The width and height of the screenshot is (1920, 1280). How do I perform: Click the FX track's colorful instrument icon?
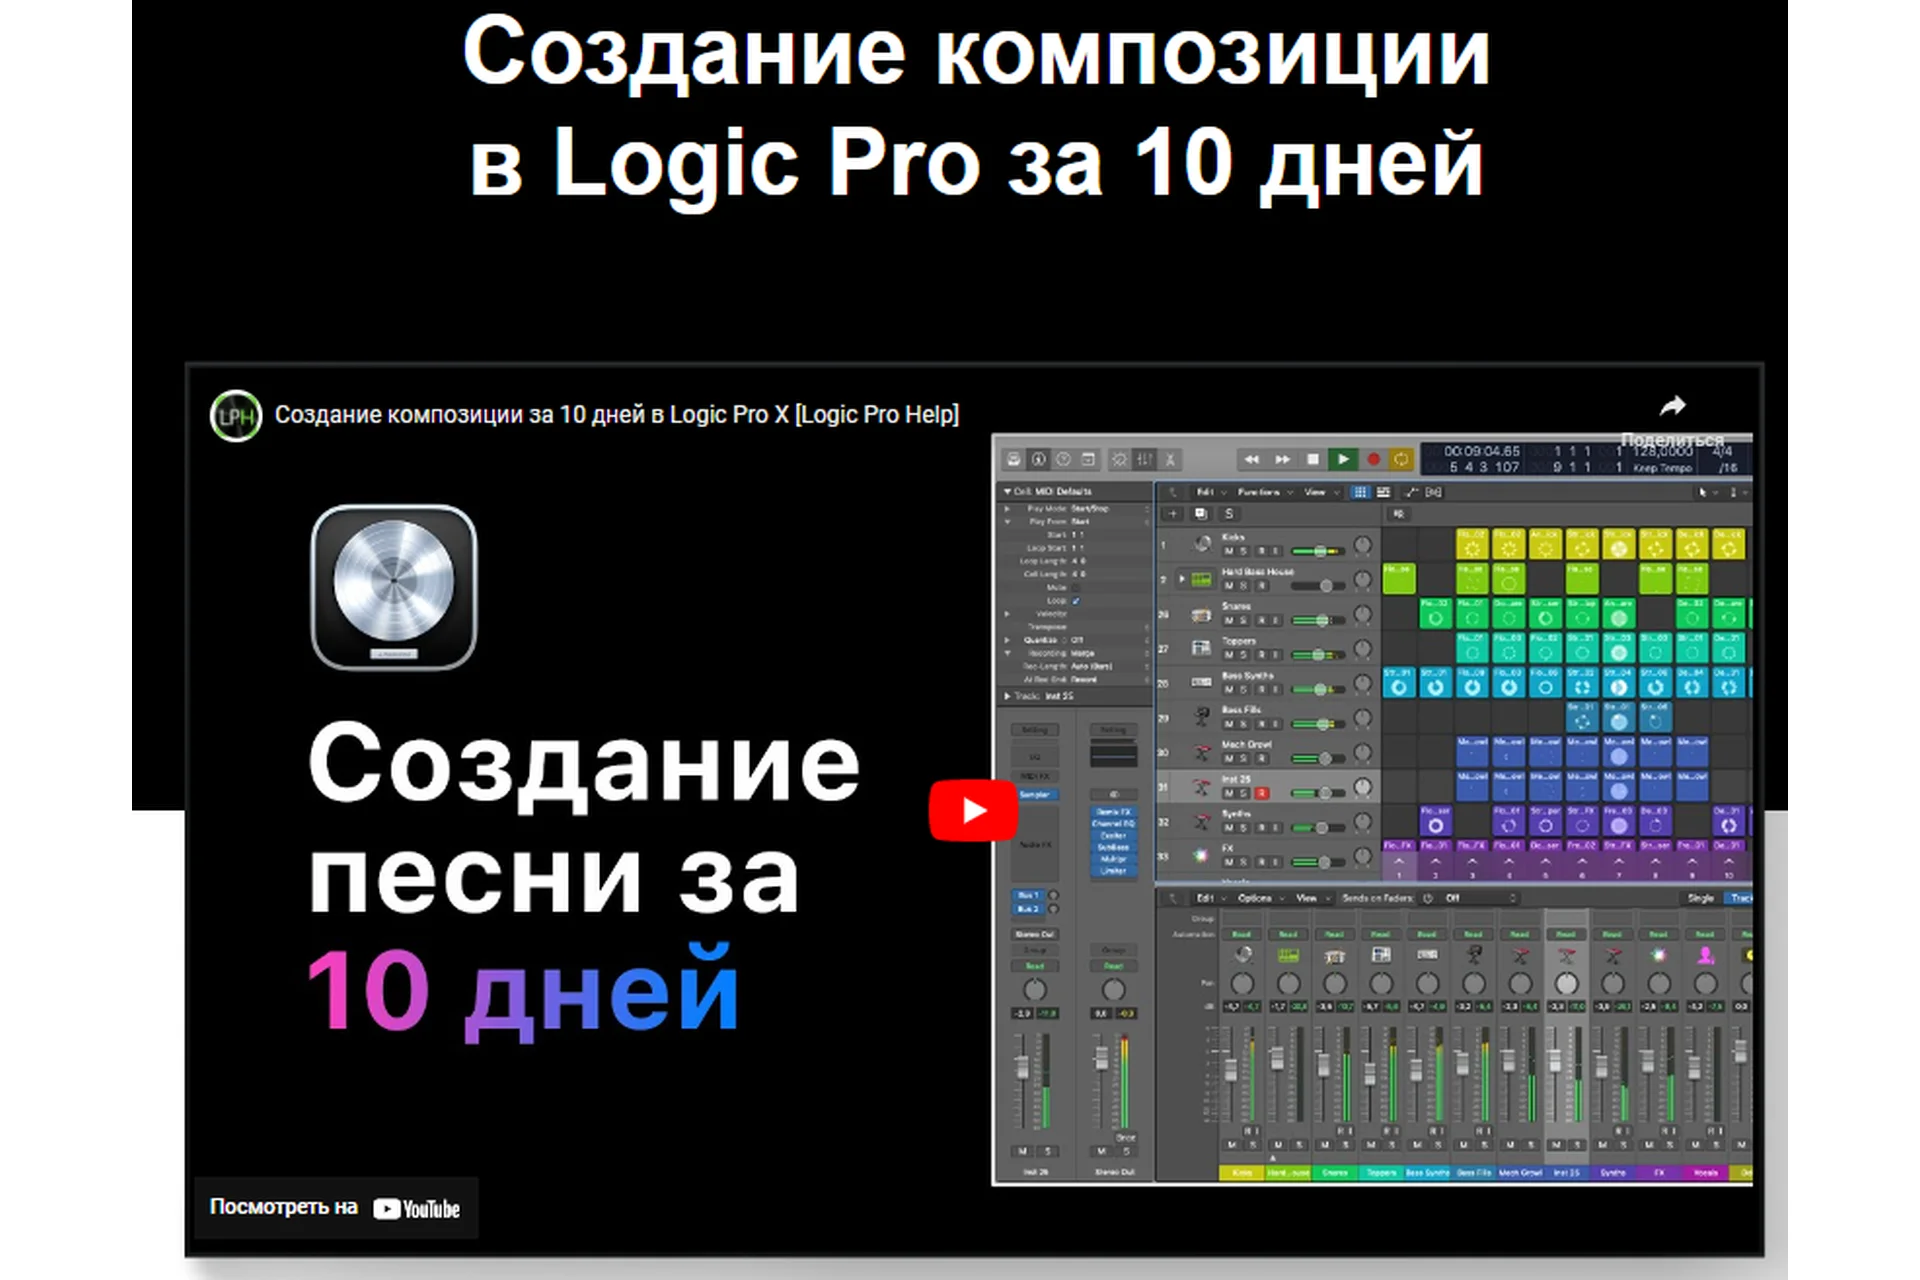[1200, 857]
